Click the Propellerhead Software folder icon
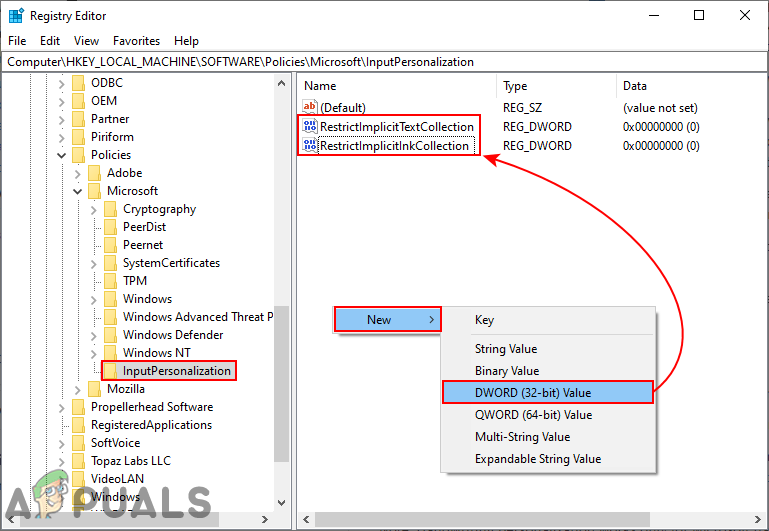This screenshot has height=531, width=769. [x=78, y=407]
